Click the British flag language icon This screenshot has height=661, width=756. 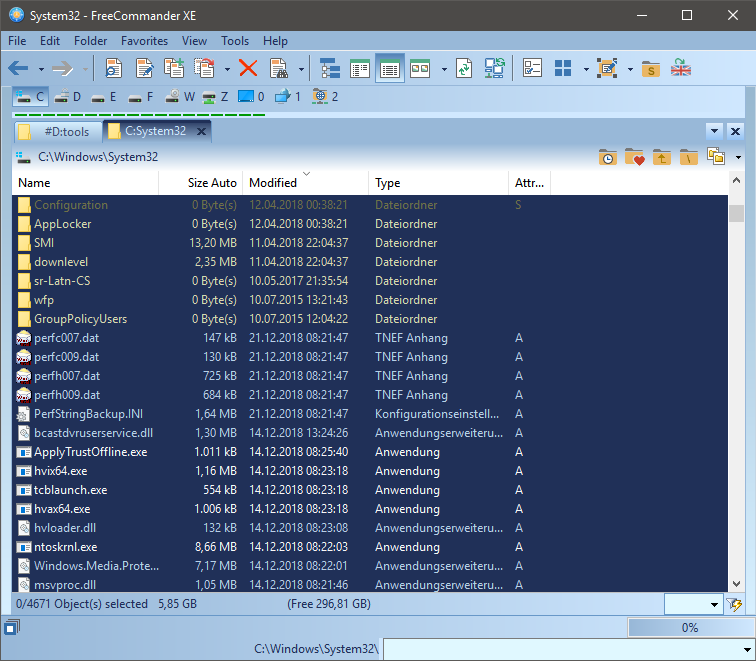[x=681, y=68]
